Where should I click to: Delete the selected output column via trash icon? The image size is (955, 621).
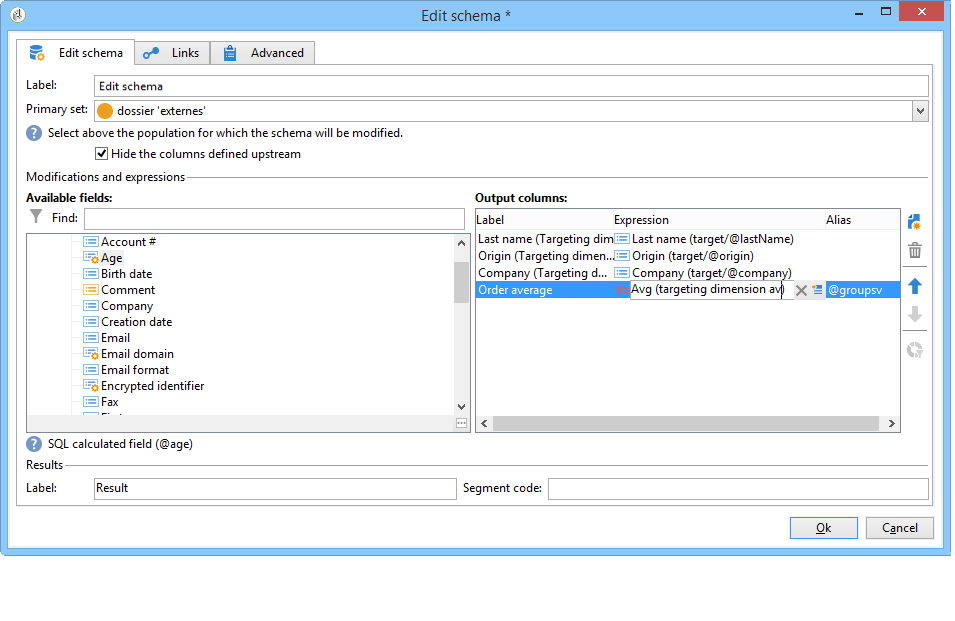coord(914,250)
